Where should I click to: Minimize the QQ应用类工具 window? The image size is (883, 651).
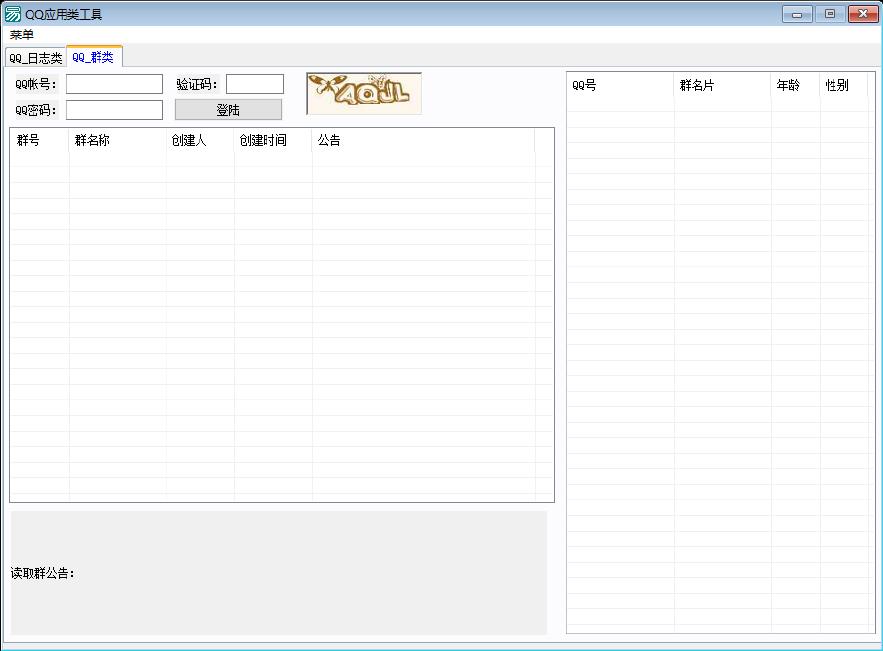pos(797,14)
